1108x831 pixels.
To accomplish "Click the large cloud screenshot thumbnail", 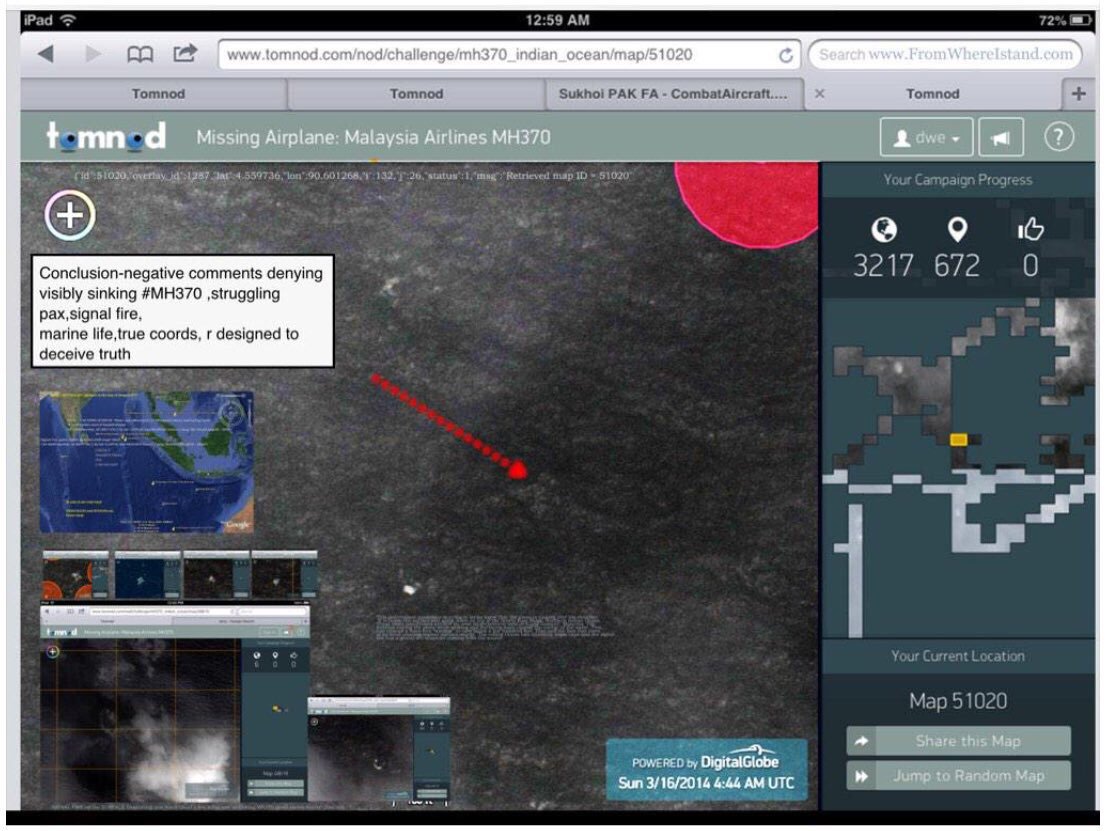I will coord(175,702).
